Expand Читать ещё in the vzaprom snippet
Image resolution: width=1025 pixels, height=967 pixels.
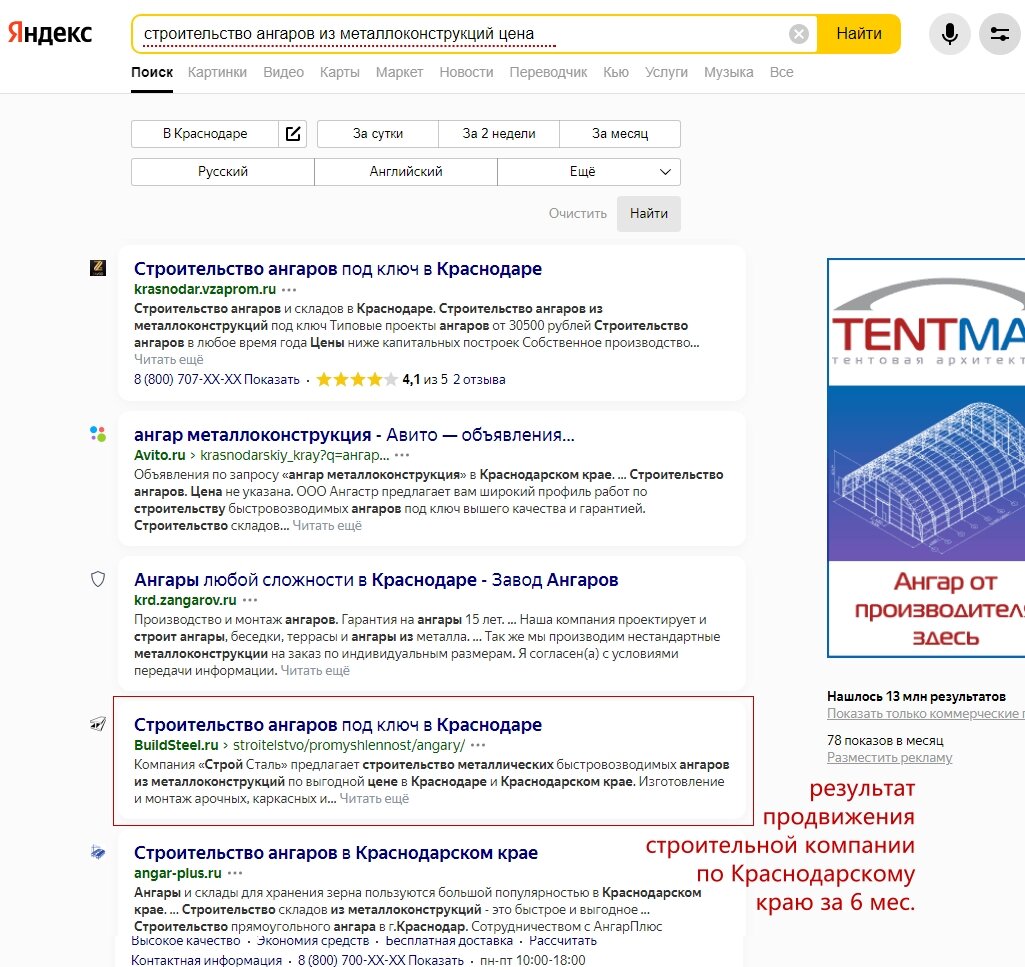click(169, 359)
